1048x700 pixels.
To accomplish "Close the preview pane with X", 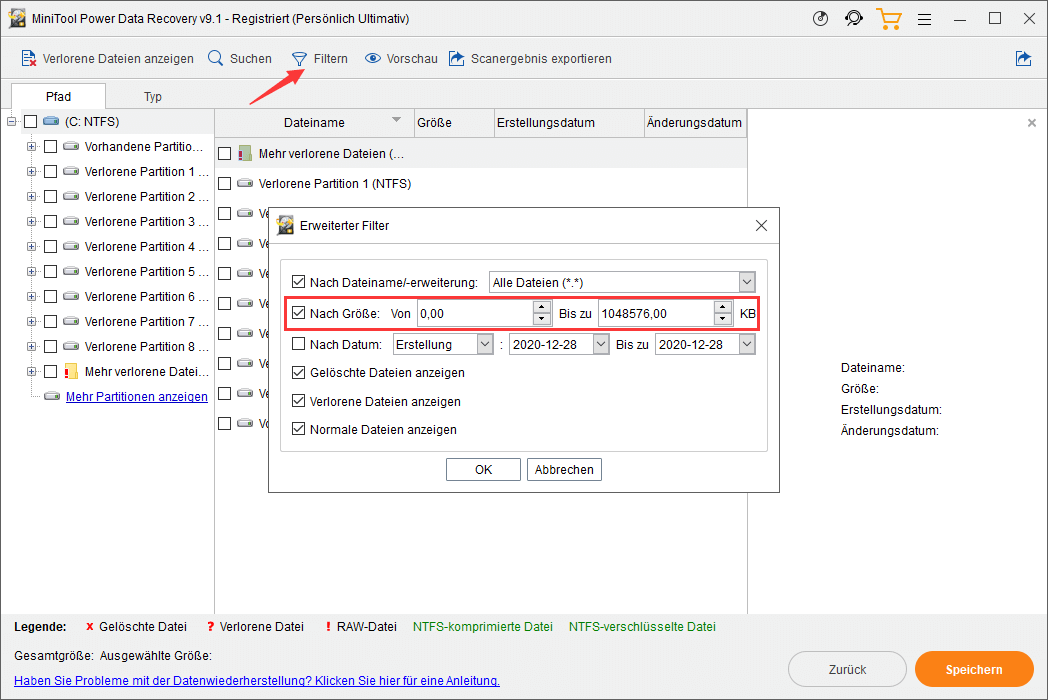I will click(1032, 123).
